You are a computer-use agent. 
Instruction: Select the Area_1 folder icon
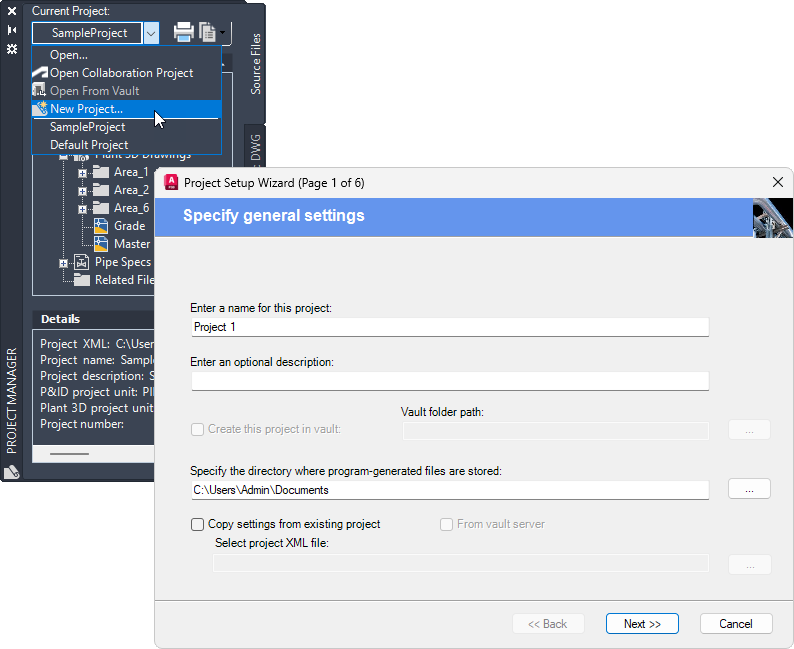click(101, 172)
